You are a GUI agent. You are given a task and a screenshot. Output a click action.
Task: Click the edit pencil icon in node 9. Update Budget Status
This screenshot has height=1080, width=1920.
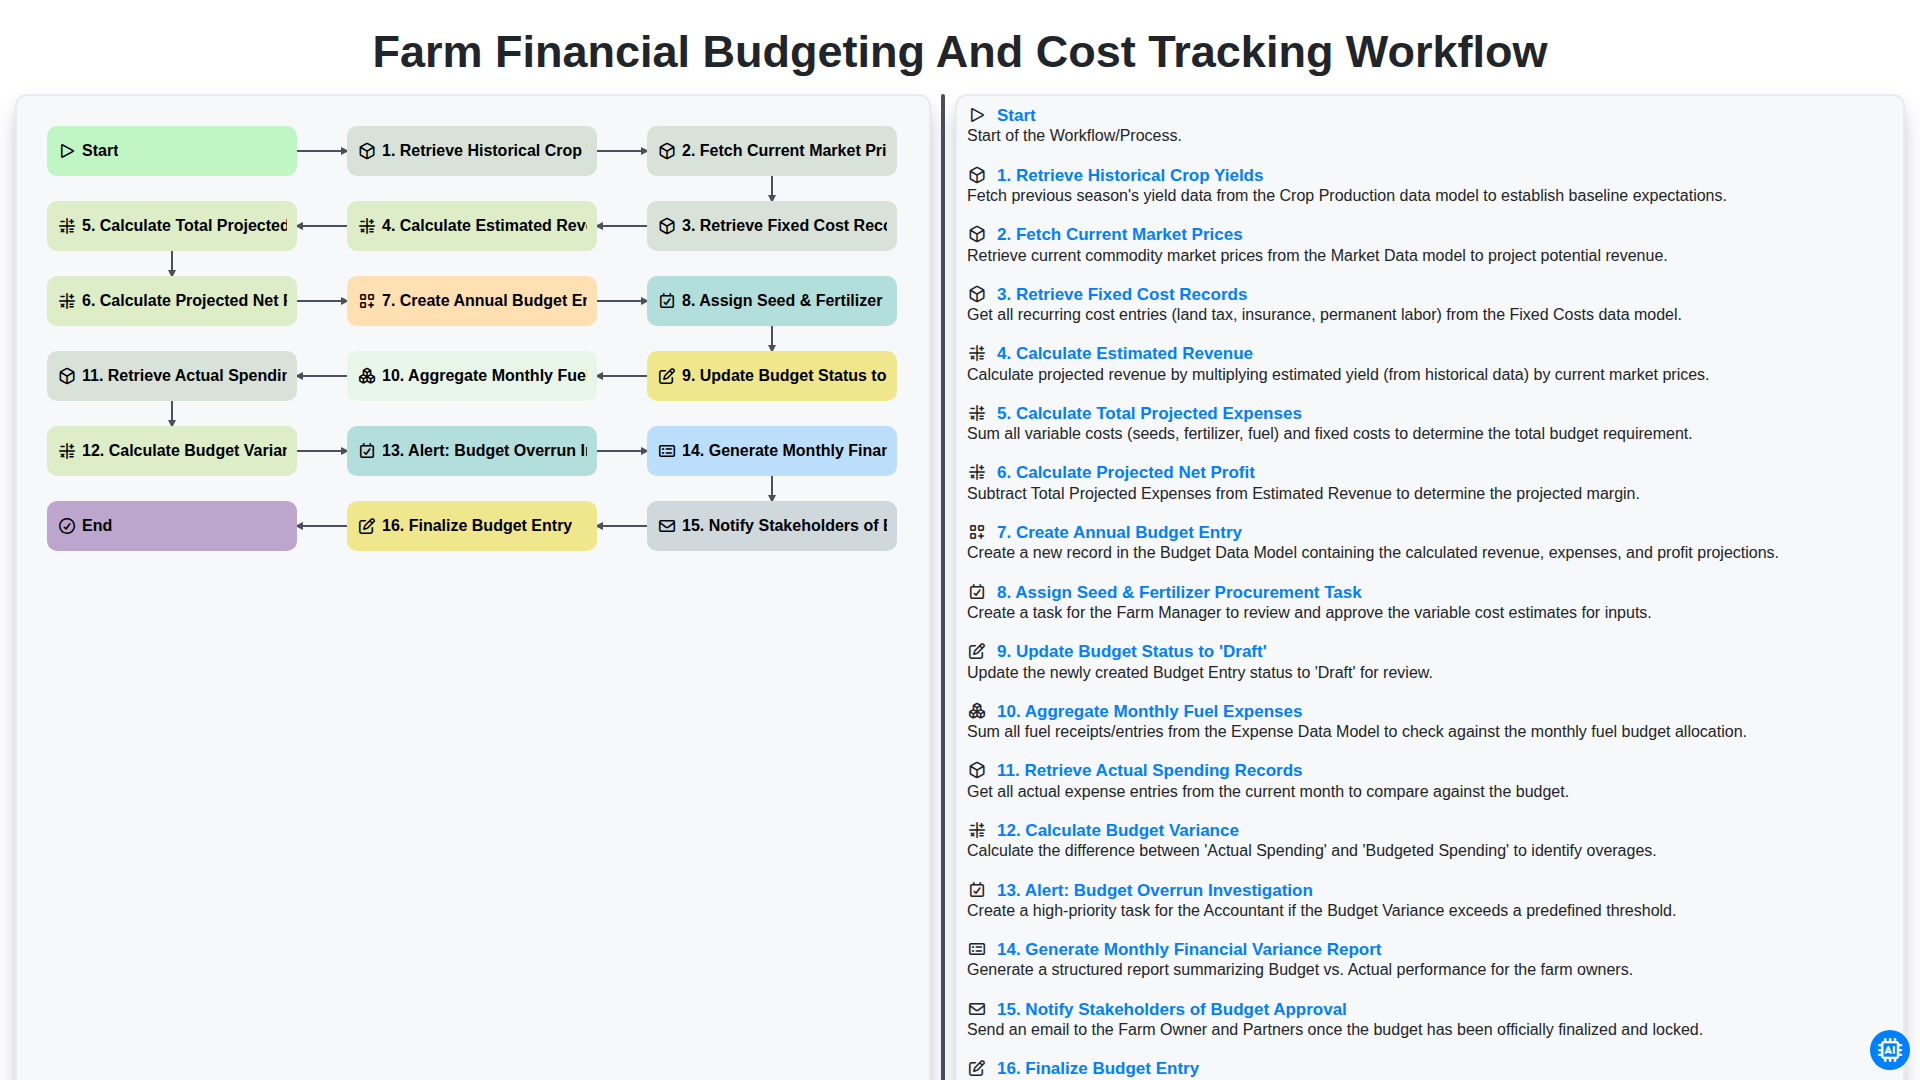tap(667, 376)
